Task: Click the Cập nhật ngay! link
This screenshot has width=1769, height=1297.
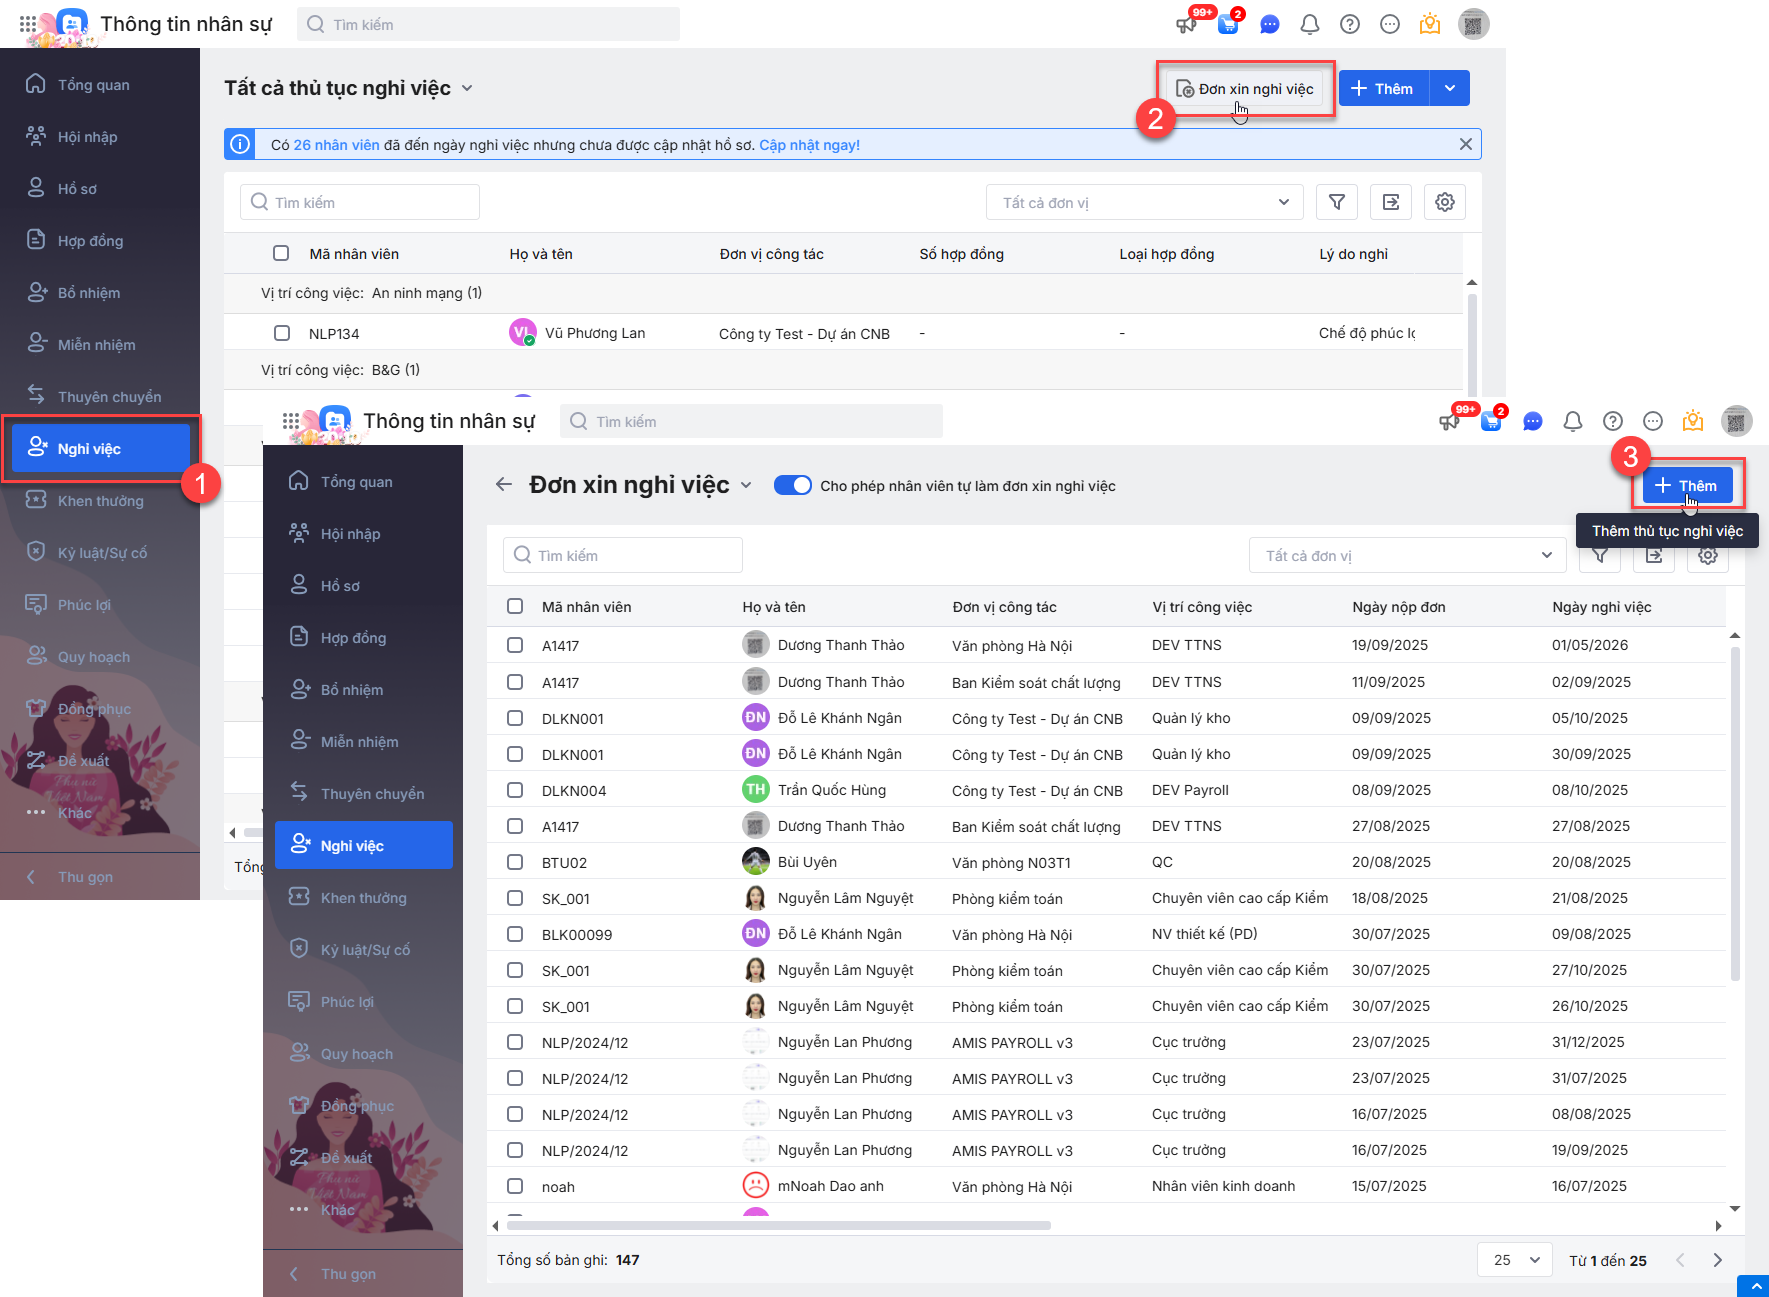Action: (x=809, y=145)
